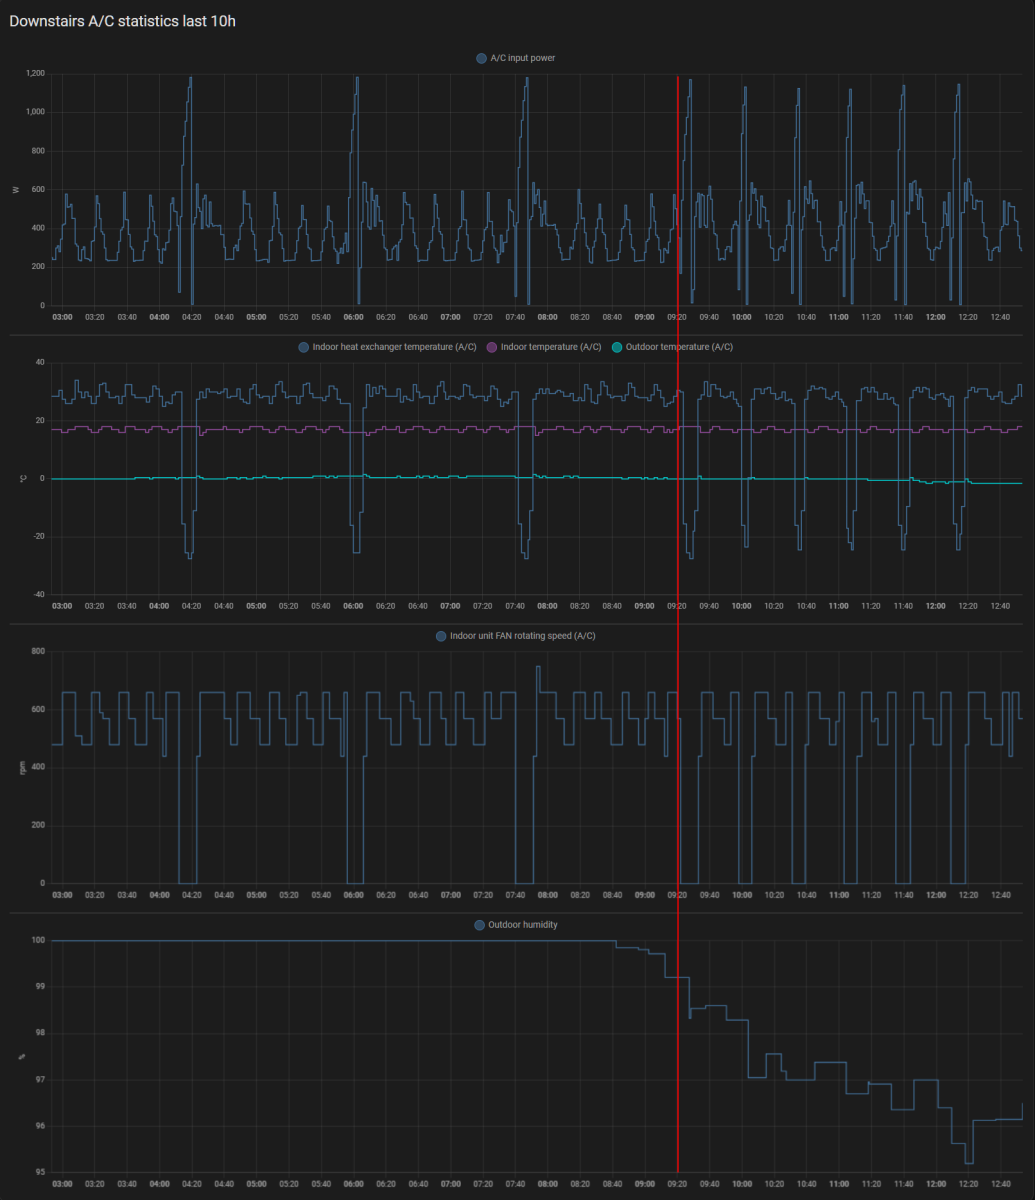Click the Indoor heat exchanger temperature legend dot
The image size is (1035, 1200).
304,347
